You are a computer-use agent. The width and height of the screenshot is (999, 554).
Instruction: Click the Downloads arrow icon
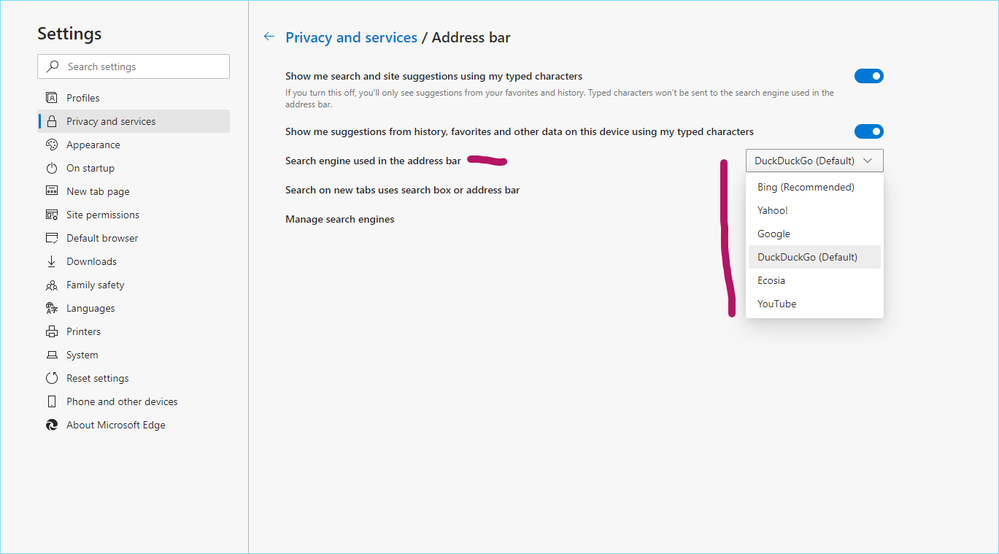point(52,261)
